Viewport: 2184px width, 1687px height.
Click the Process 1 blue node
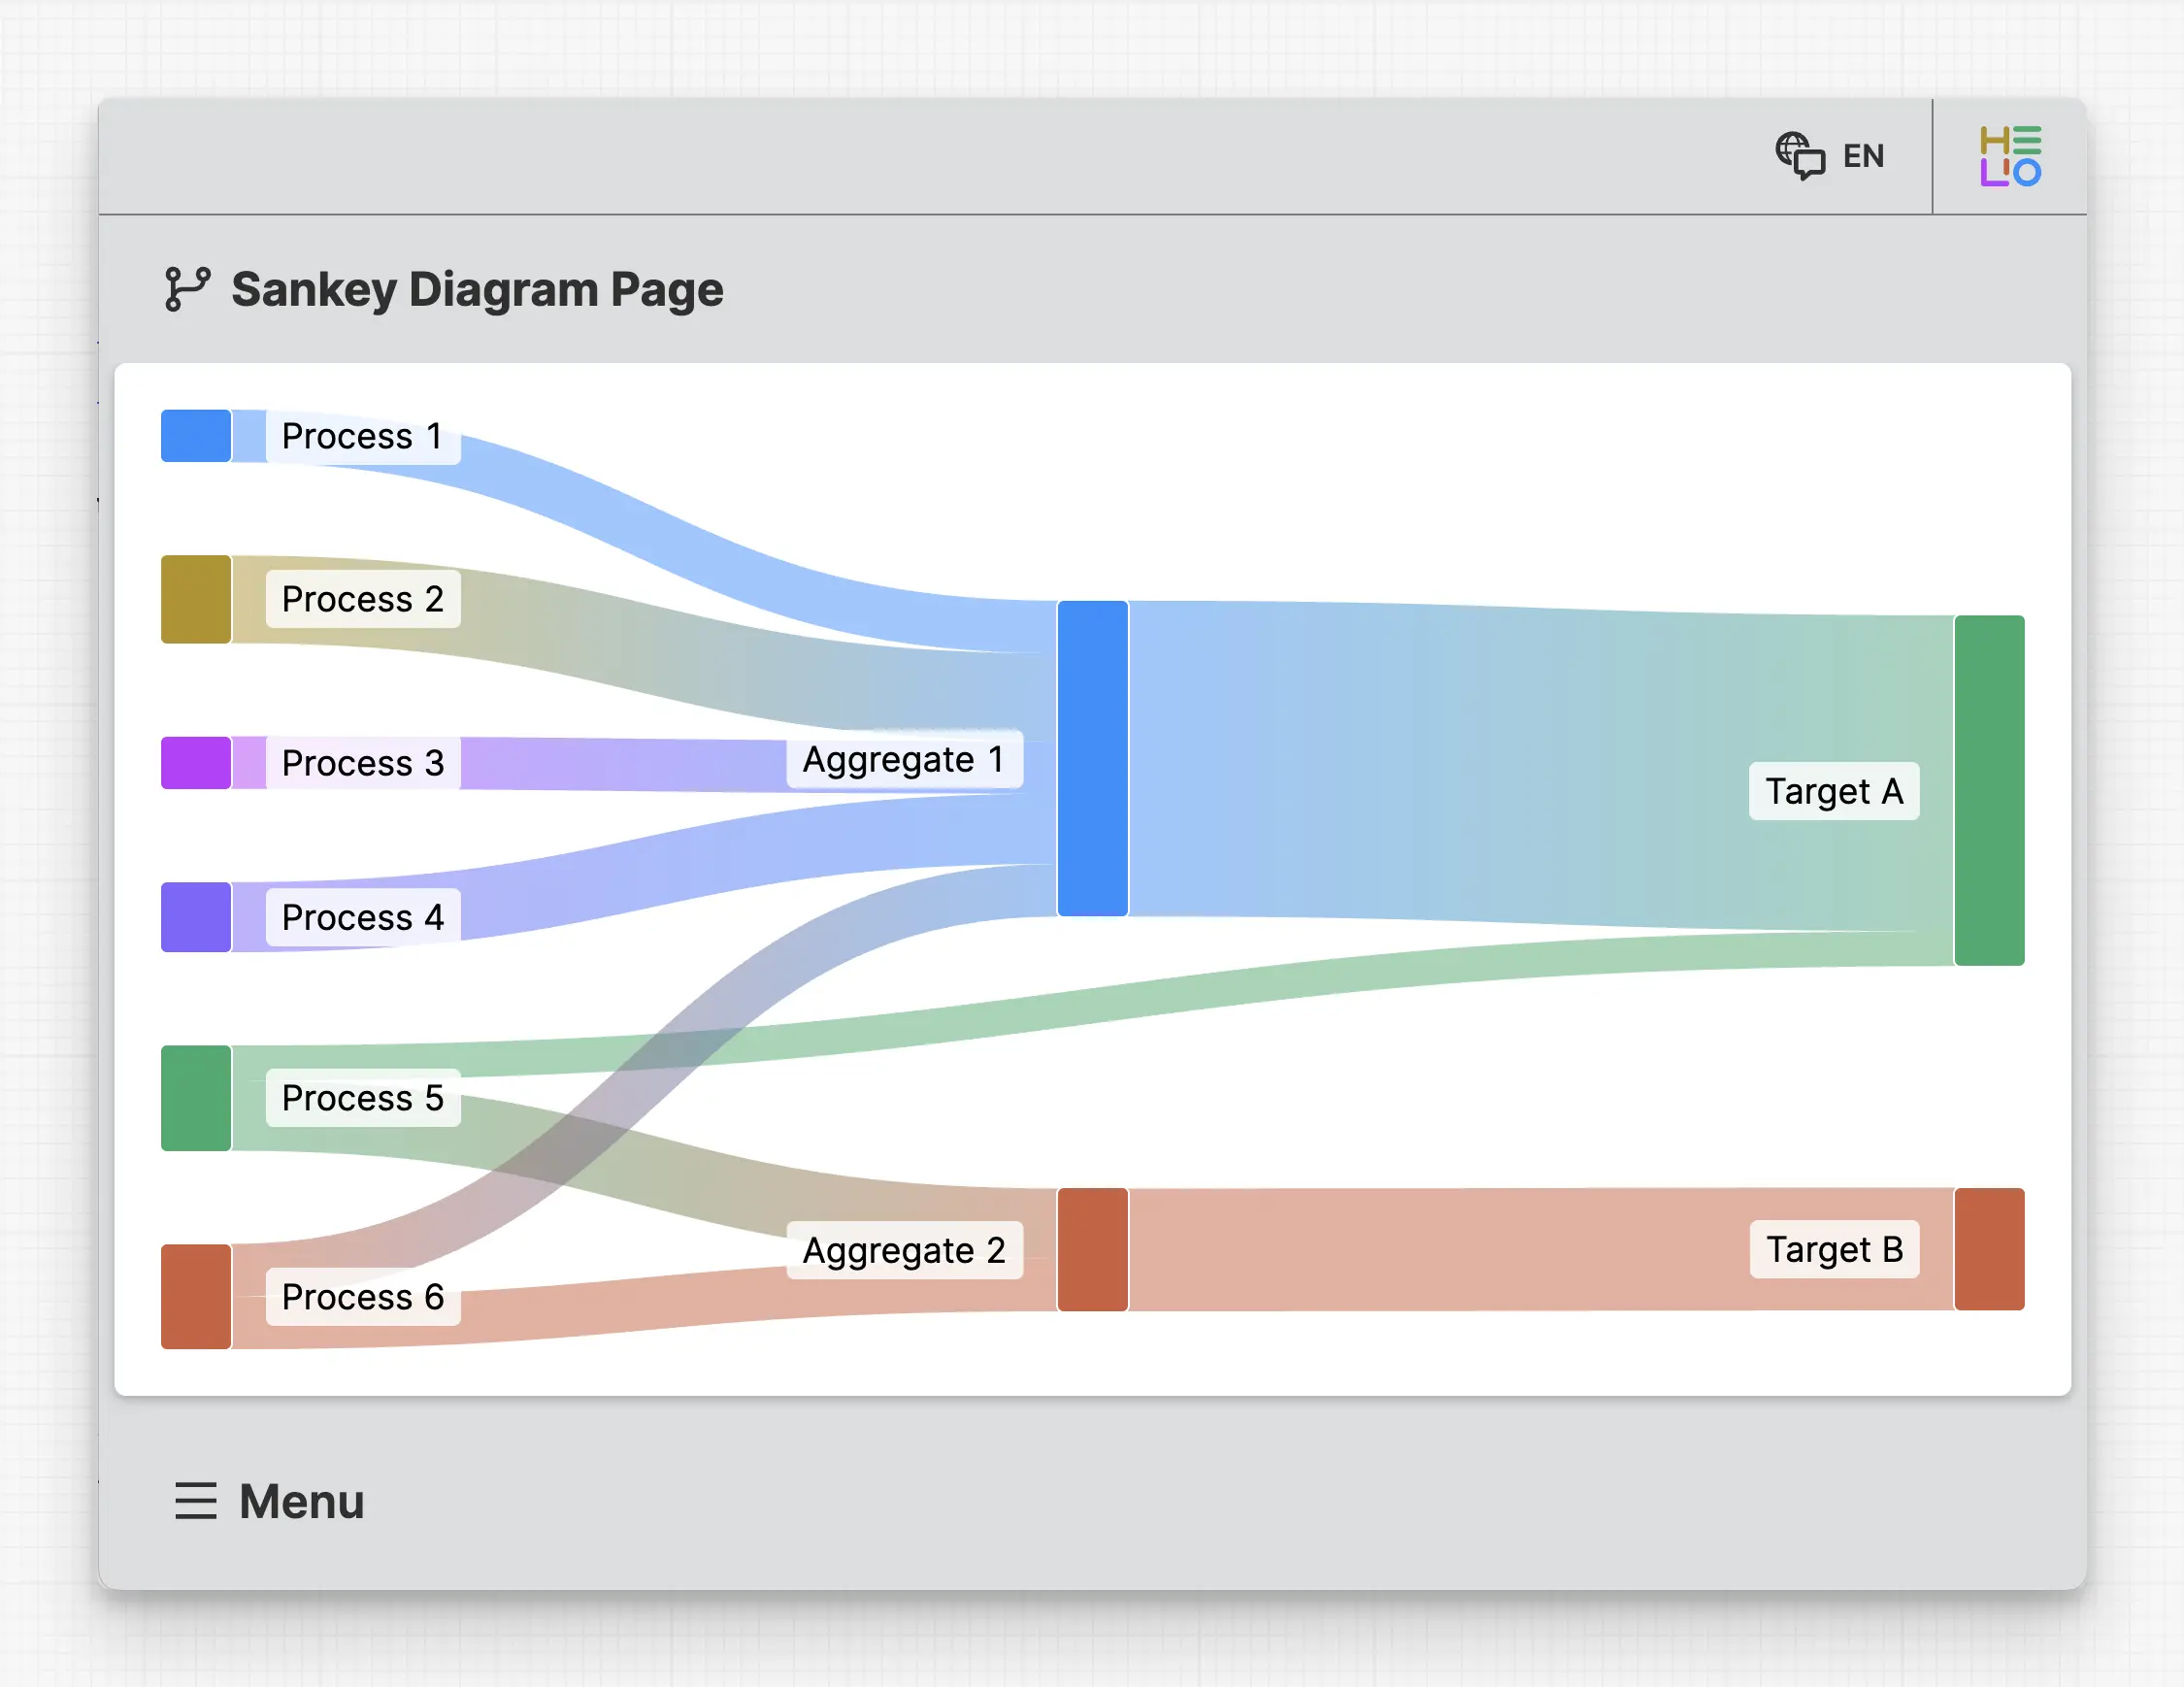coord(196,435)
